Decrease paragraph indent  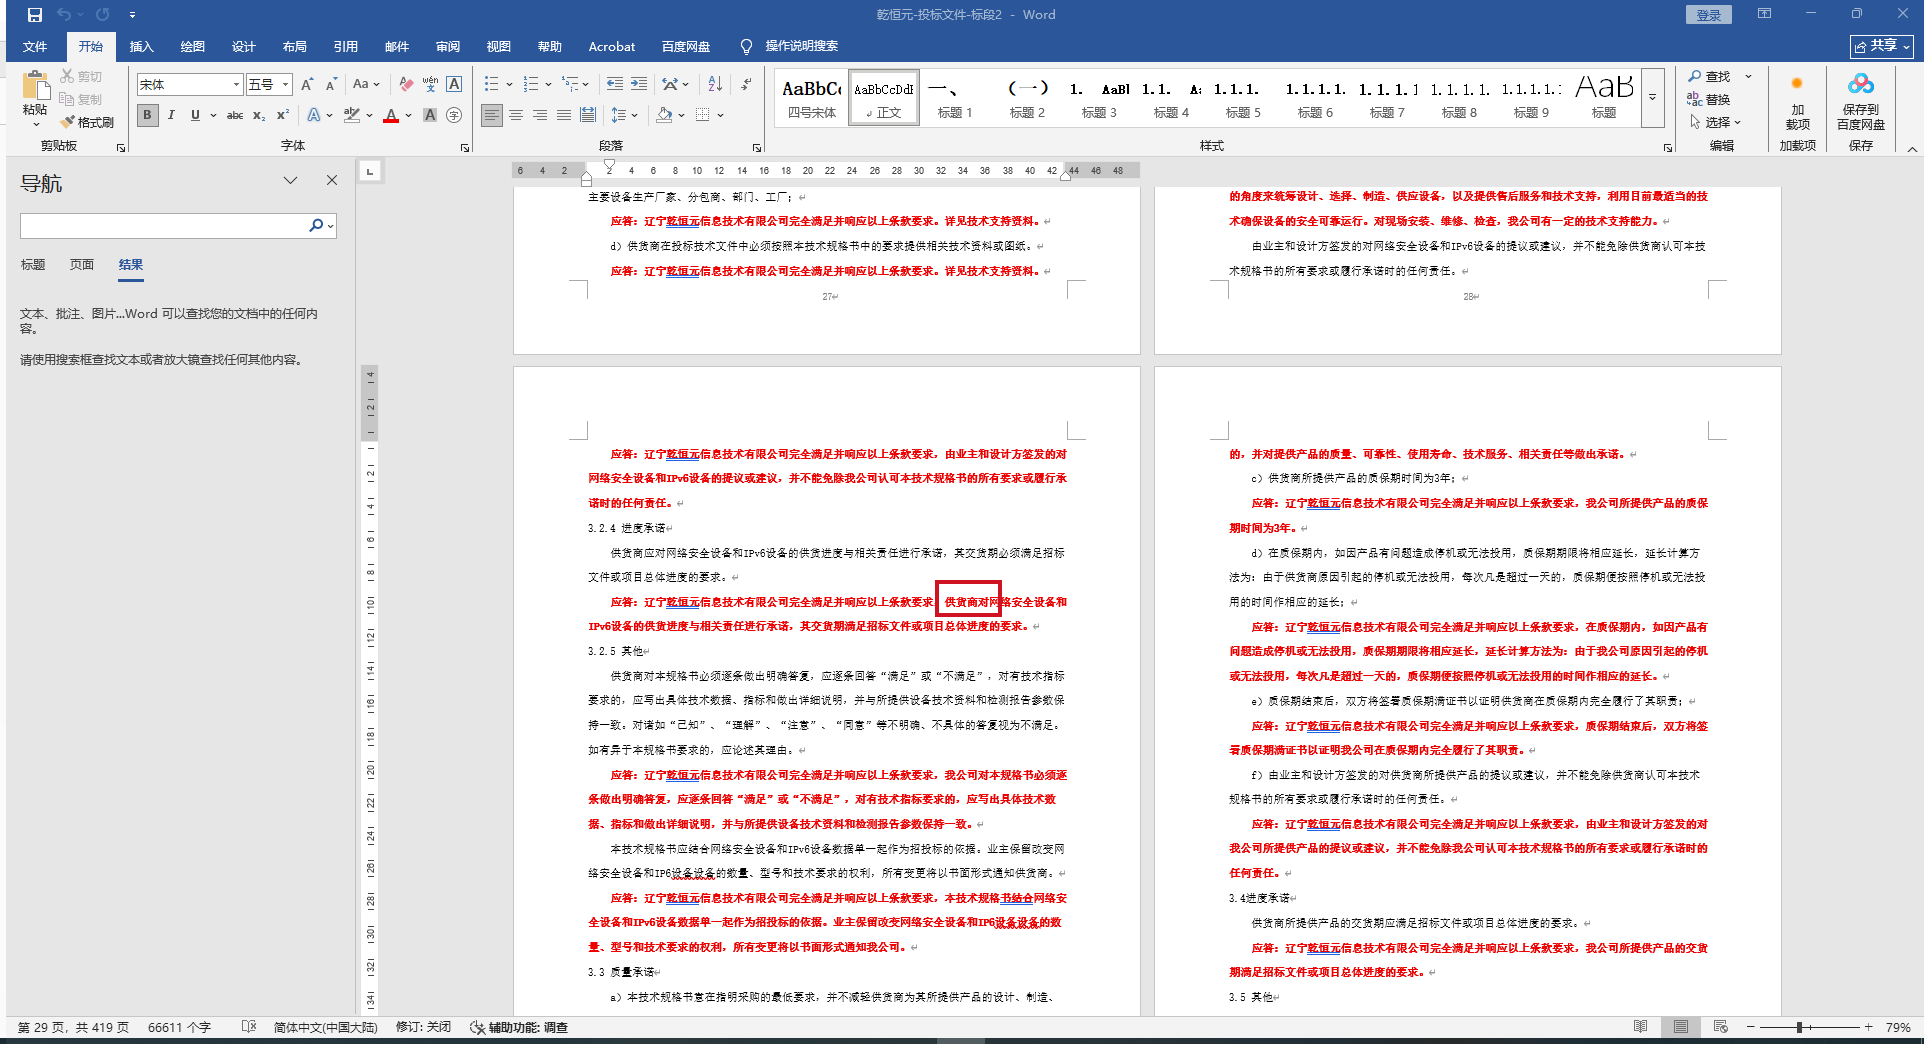[614, 85]
